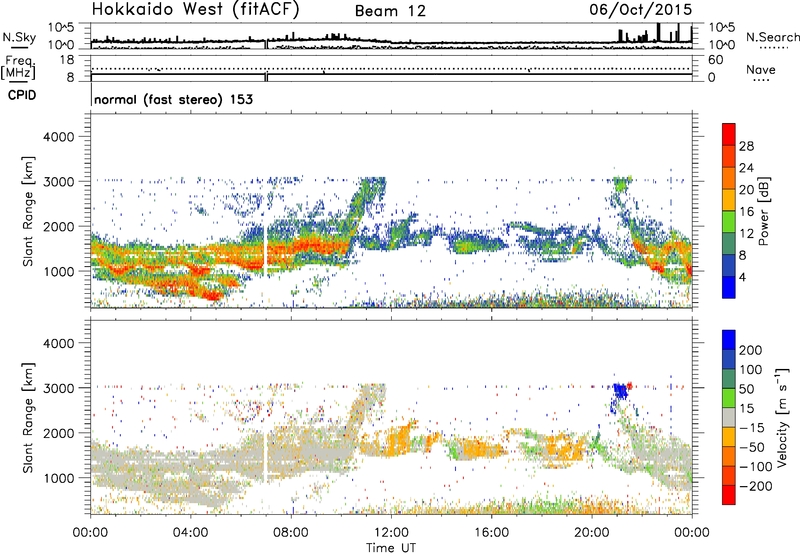800x554 pixels.
Task: Click "Slant Range [km]" label of power panel
Action: (28, 211)
